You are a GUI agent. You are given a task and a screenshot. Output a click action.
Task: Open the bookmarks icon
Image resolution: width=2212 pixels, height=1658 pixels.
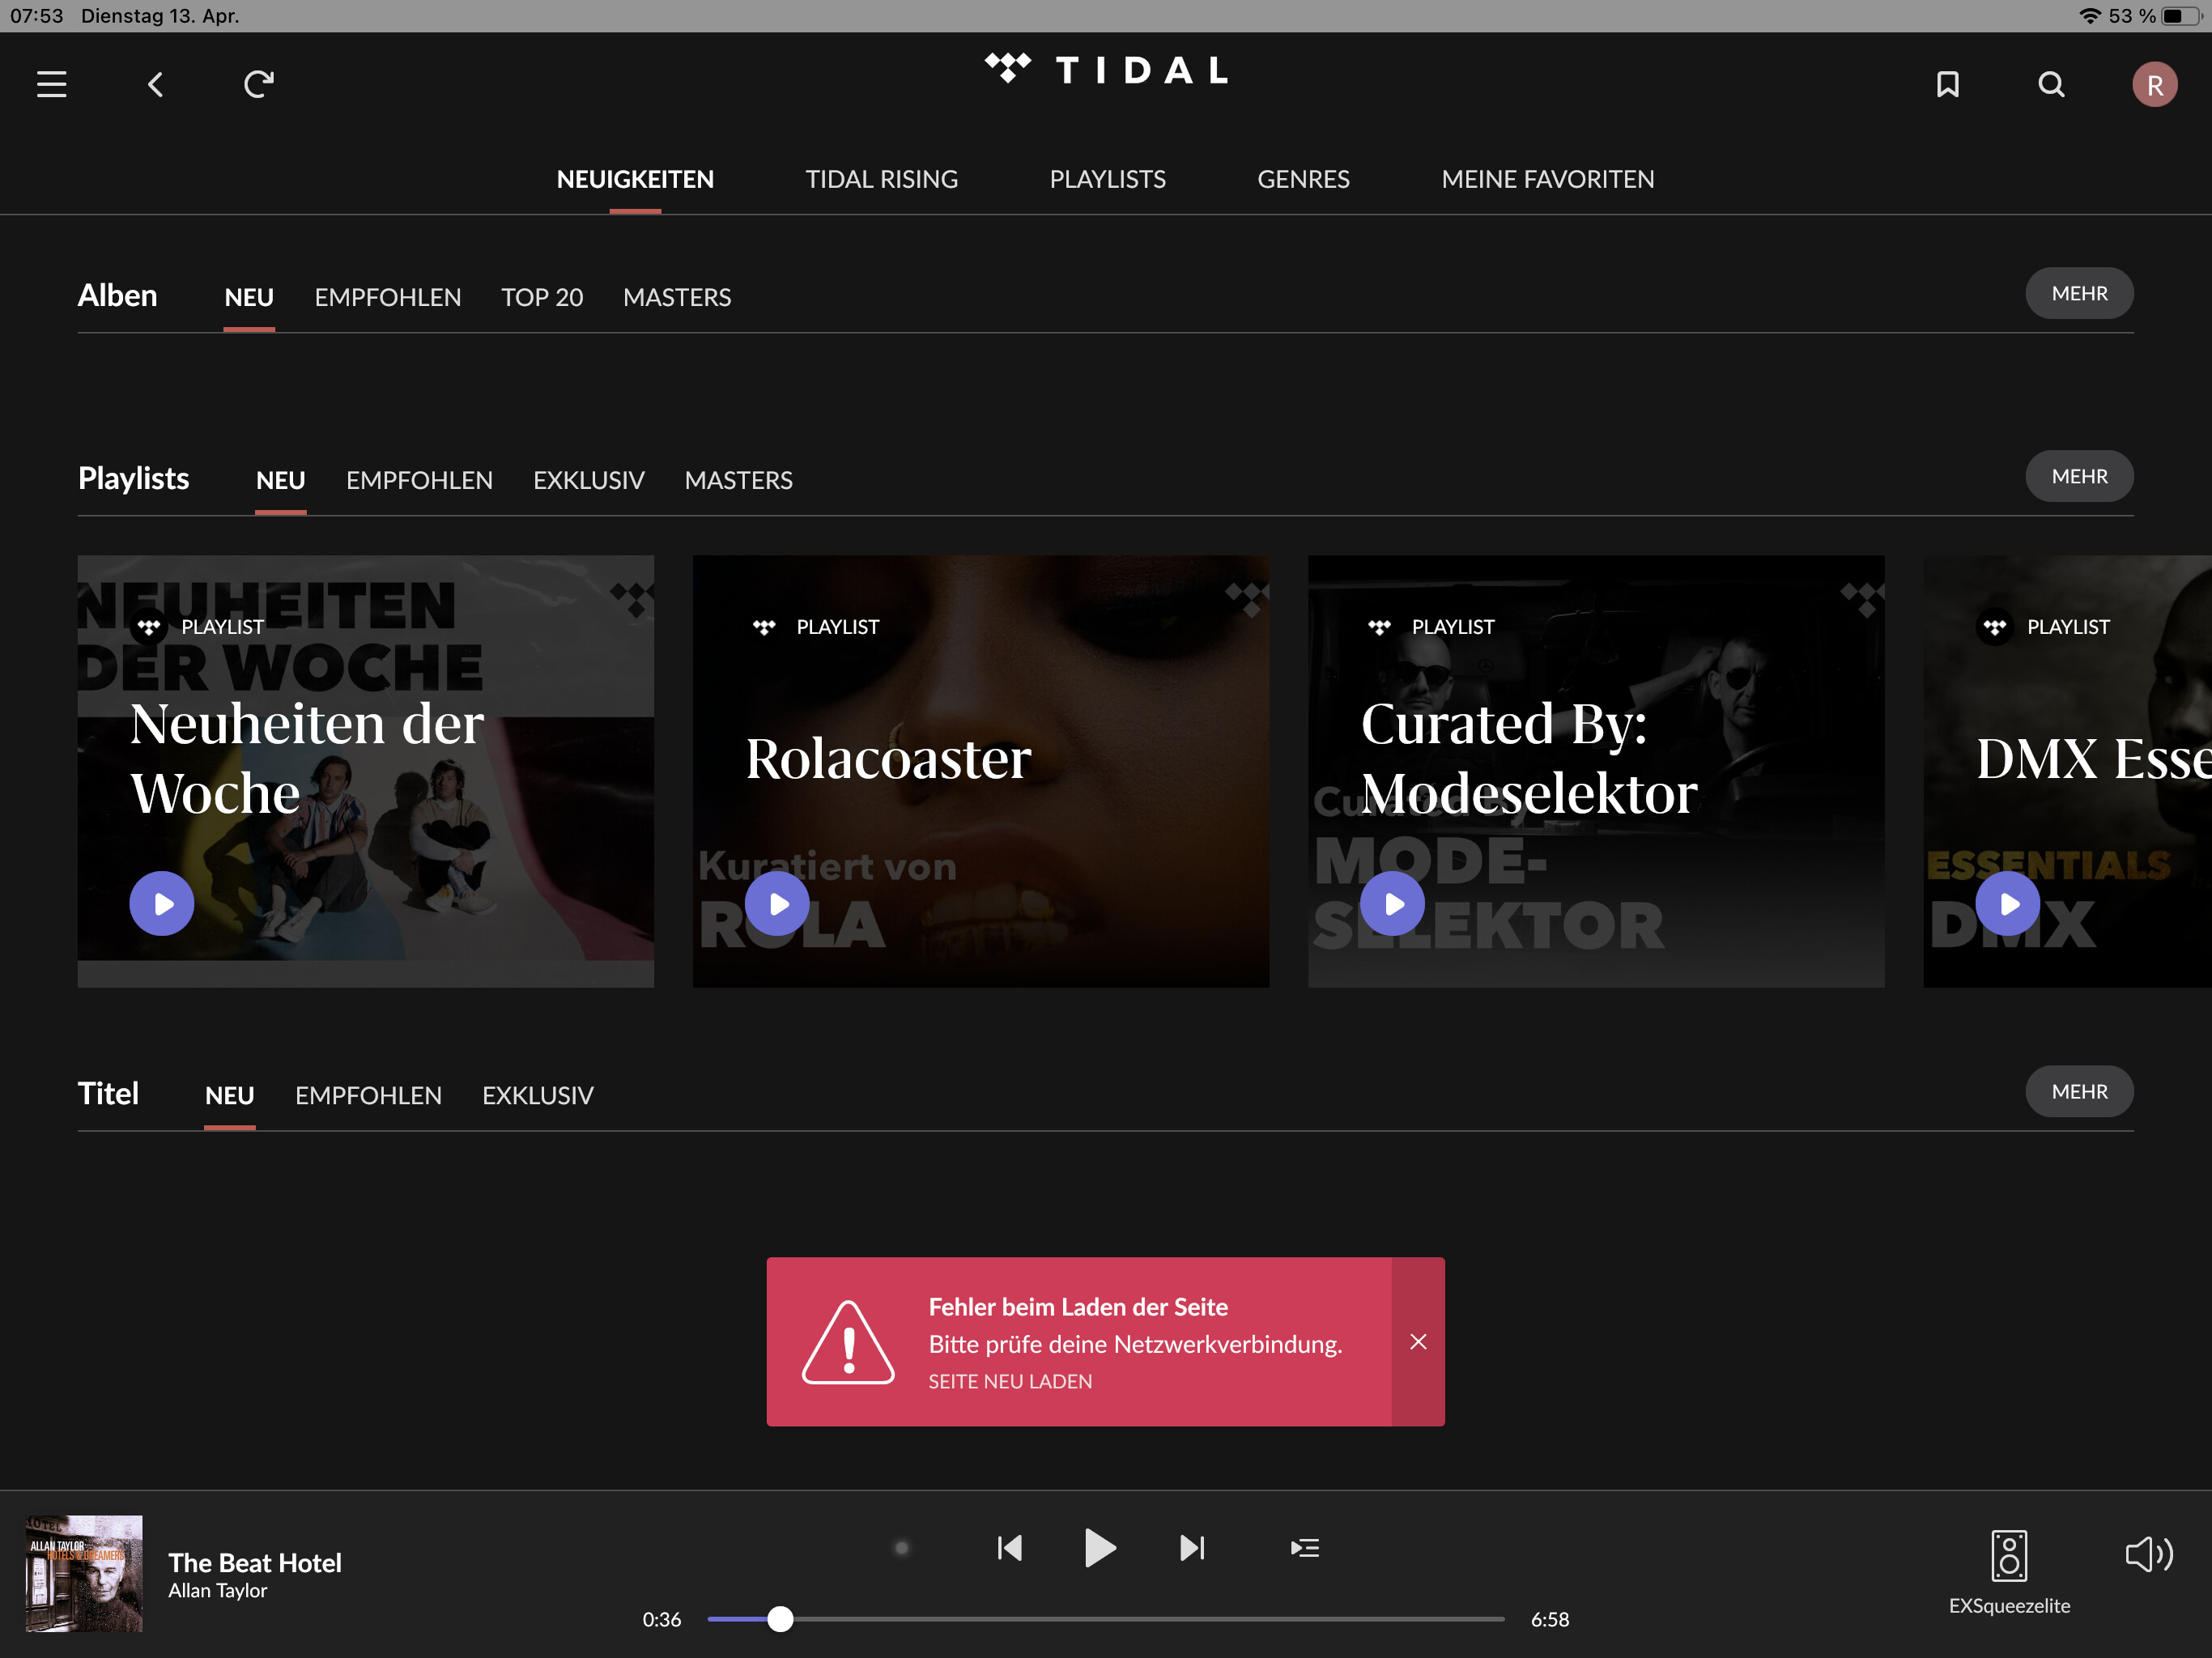(1947, 84)
